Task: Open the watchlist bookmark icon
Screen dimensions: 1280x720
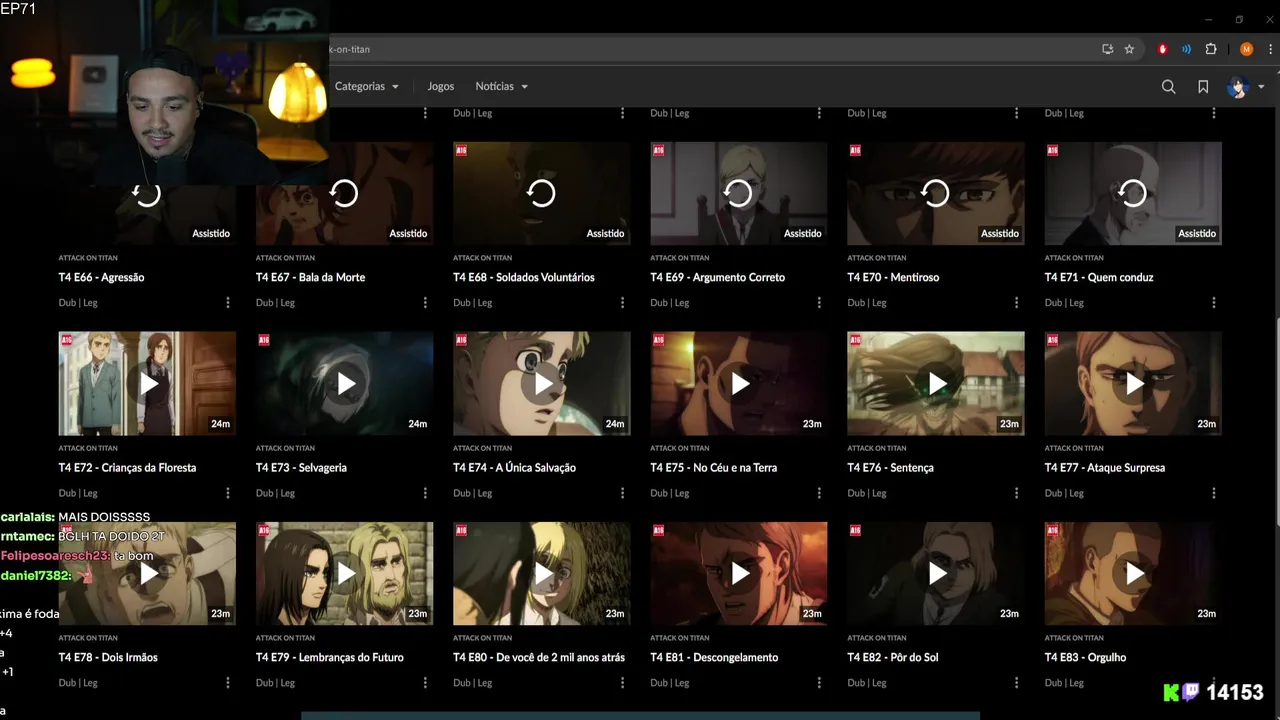Action: [x=1203, y=87]
